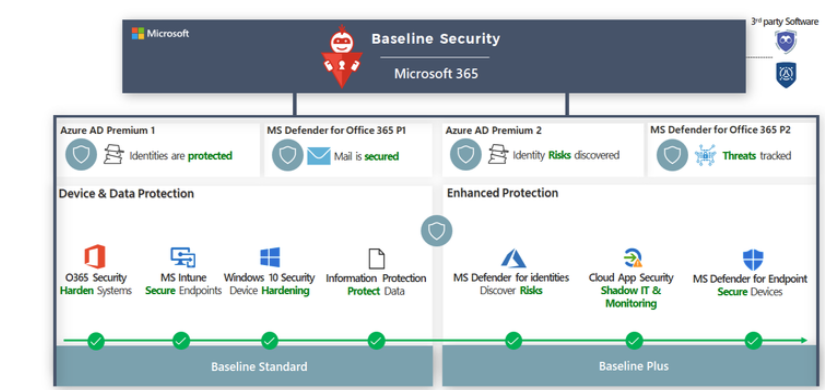Image resolution: width=834 pixels, height=390 pixels.
Task: Click the green checkmark below MS Defender for identities
Action: [513, 341]
